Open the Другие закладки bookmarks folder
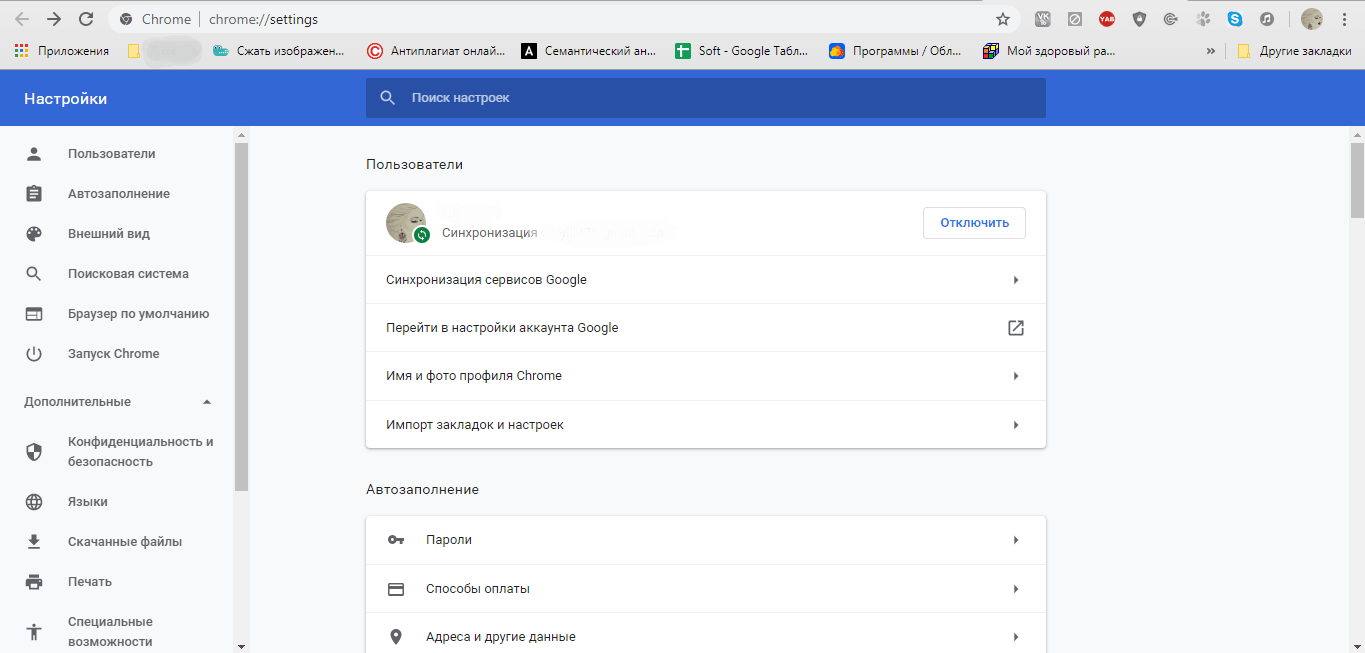 [1294, 51]
